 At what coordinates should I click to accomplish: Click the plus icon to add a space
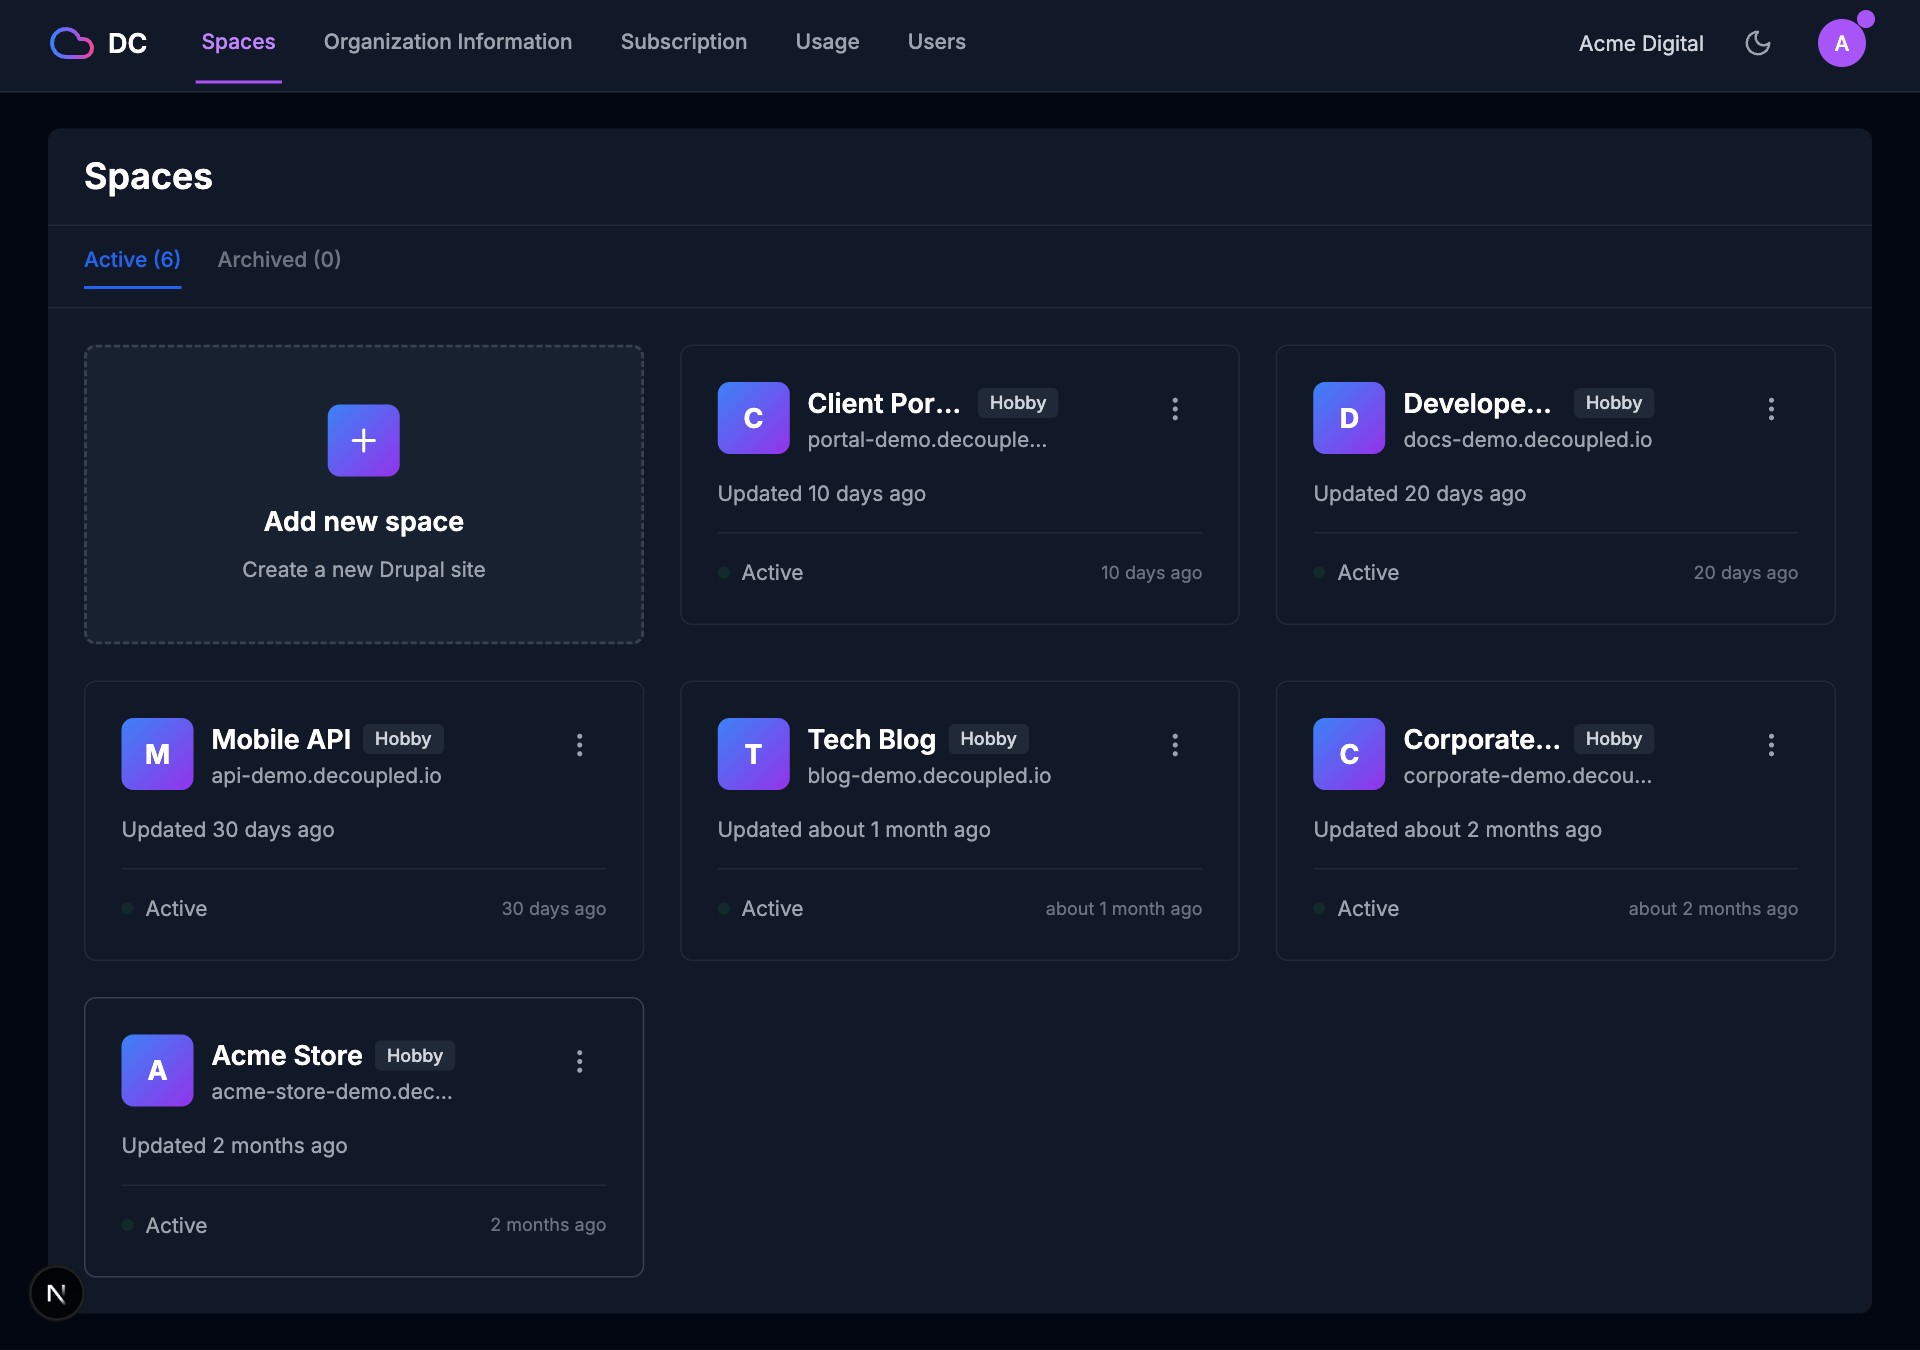coord(363,440)
